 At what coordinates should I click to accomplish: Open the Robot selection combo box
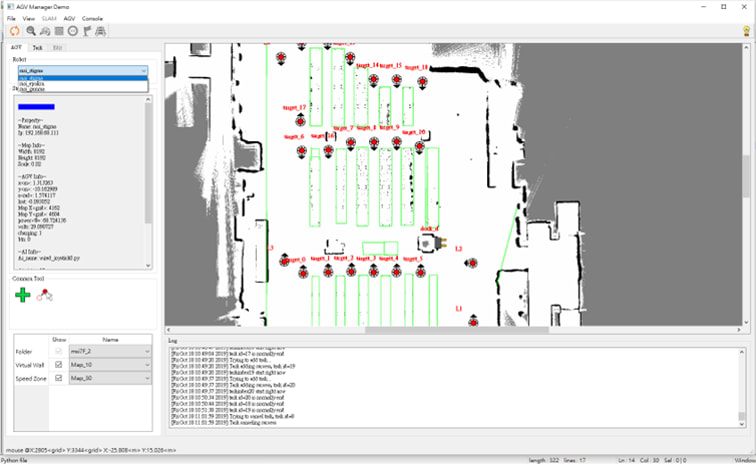pyautogui.click(x=83, y=70)
